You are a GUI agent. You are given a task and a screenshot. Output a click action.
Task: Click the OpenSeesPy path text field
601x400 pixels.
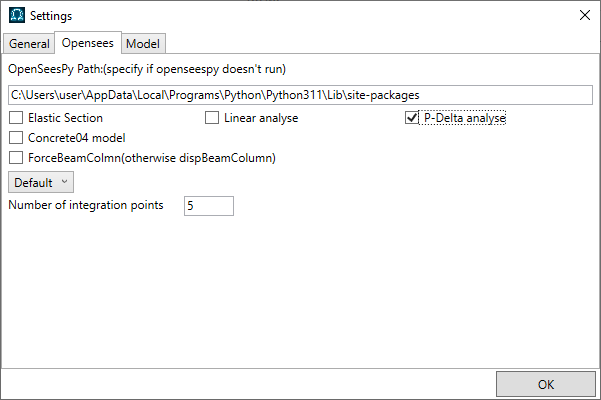click(300, 95)
